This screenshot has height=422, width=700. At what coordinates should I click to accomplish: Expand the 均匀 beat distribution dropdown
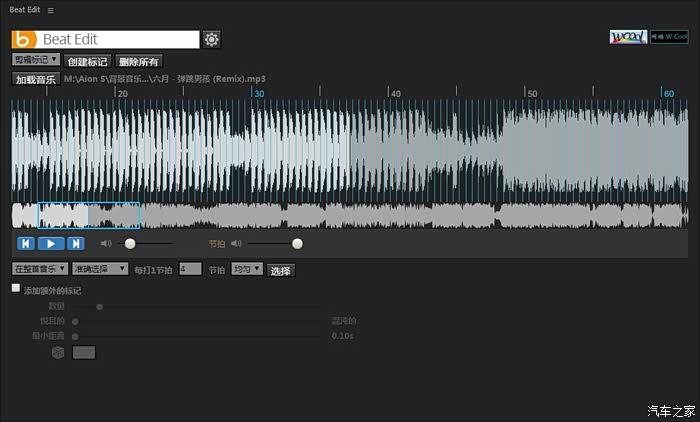(247, 269)
